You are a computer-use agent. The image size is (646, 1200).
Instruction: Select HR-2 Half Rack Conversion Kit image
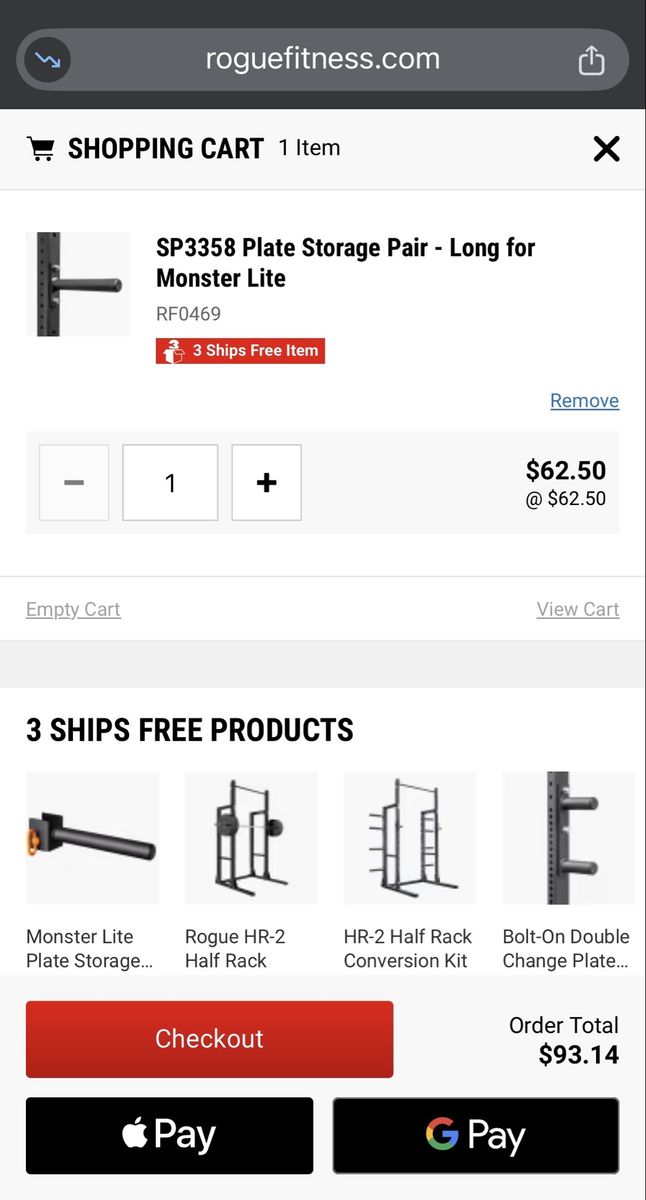point(410,837)
